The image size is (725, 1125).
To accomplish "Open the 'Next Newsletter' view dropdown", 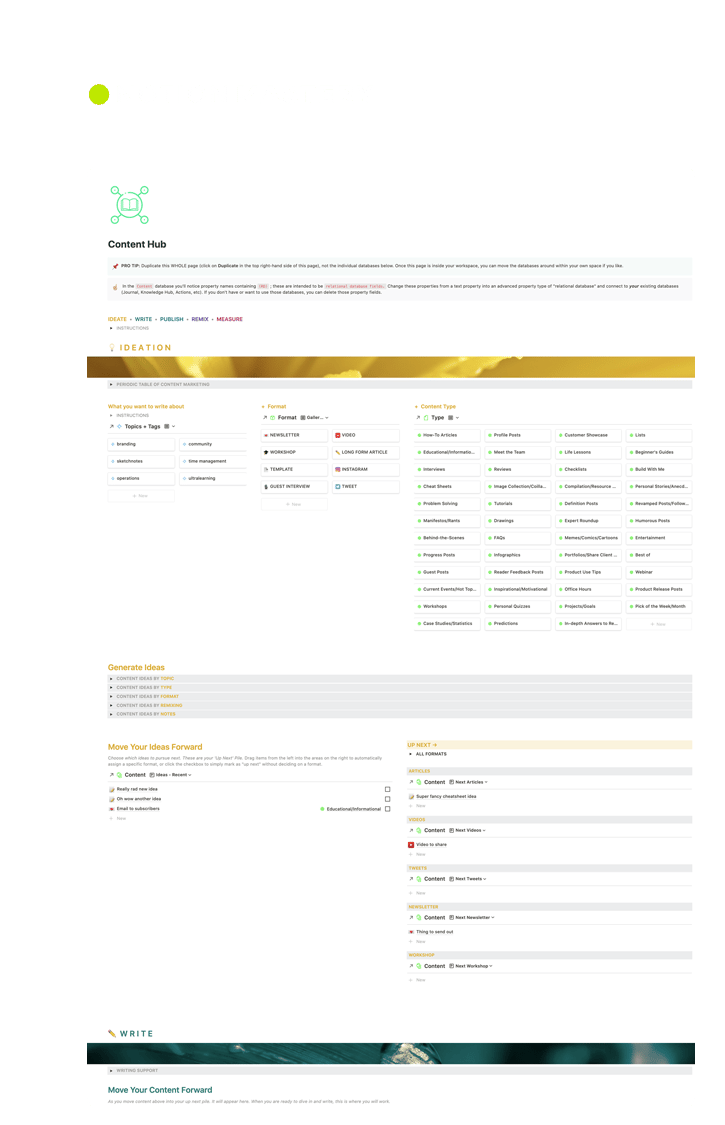I will tap(472, 918).
